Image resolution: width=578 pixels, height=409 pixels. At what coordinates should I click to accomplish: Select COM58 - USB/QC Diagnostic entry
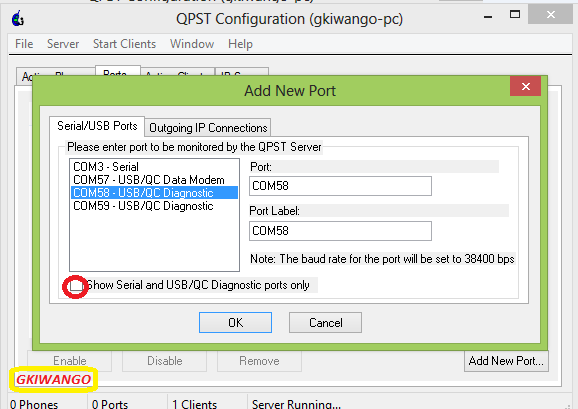point(154,193)
